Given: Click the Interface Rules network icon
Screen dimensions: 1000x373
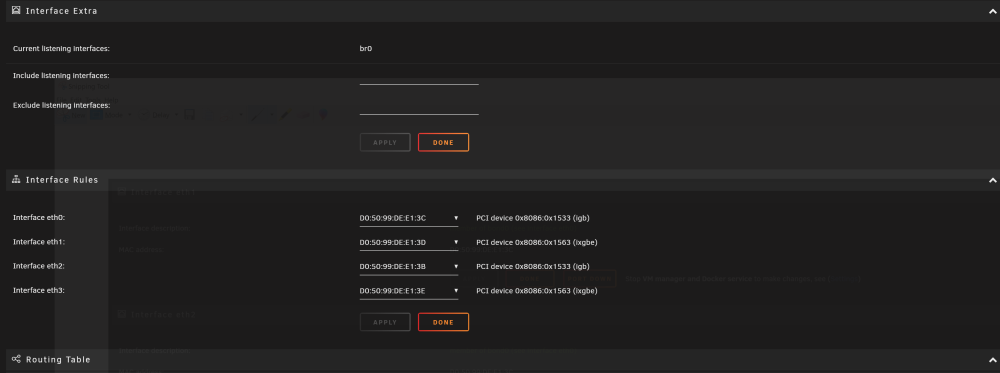Looking at the screenshot, I should (17, 180).
